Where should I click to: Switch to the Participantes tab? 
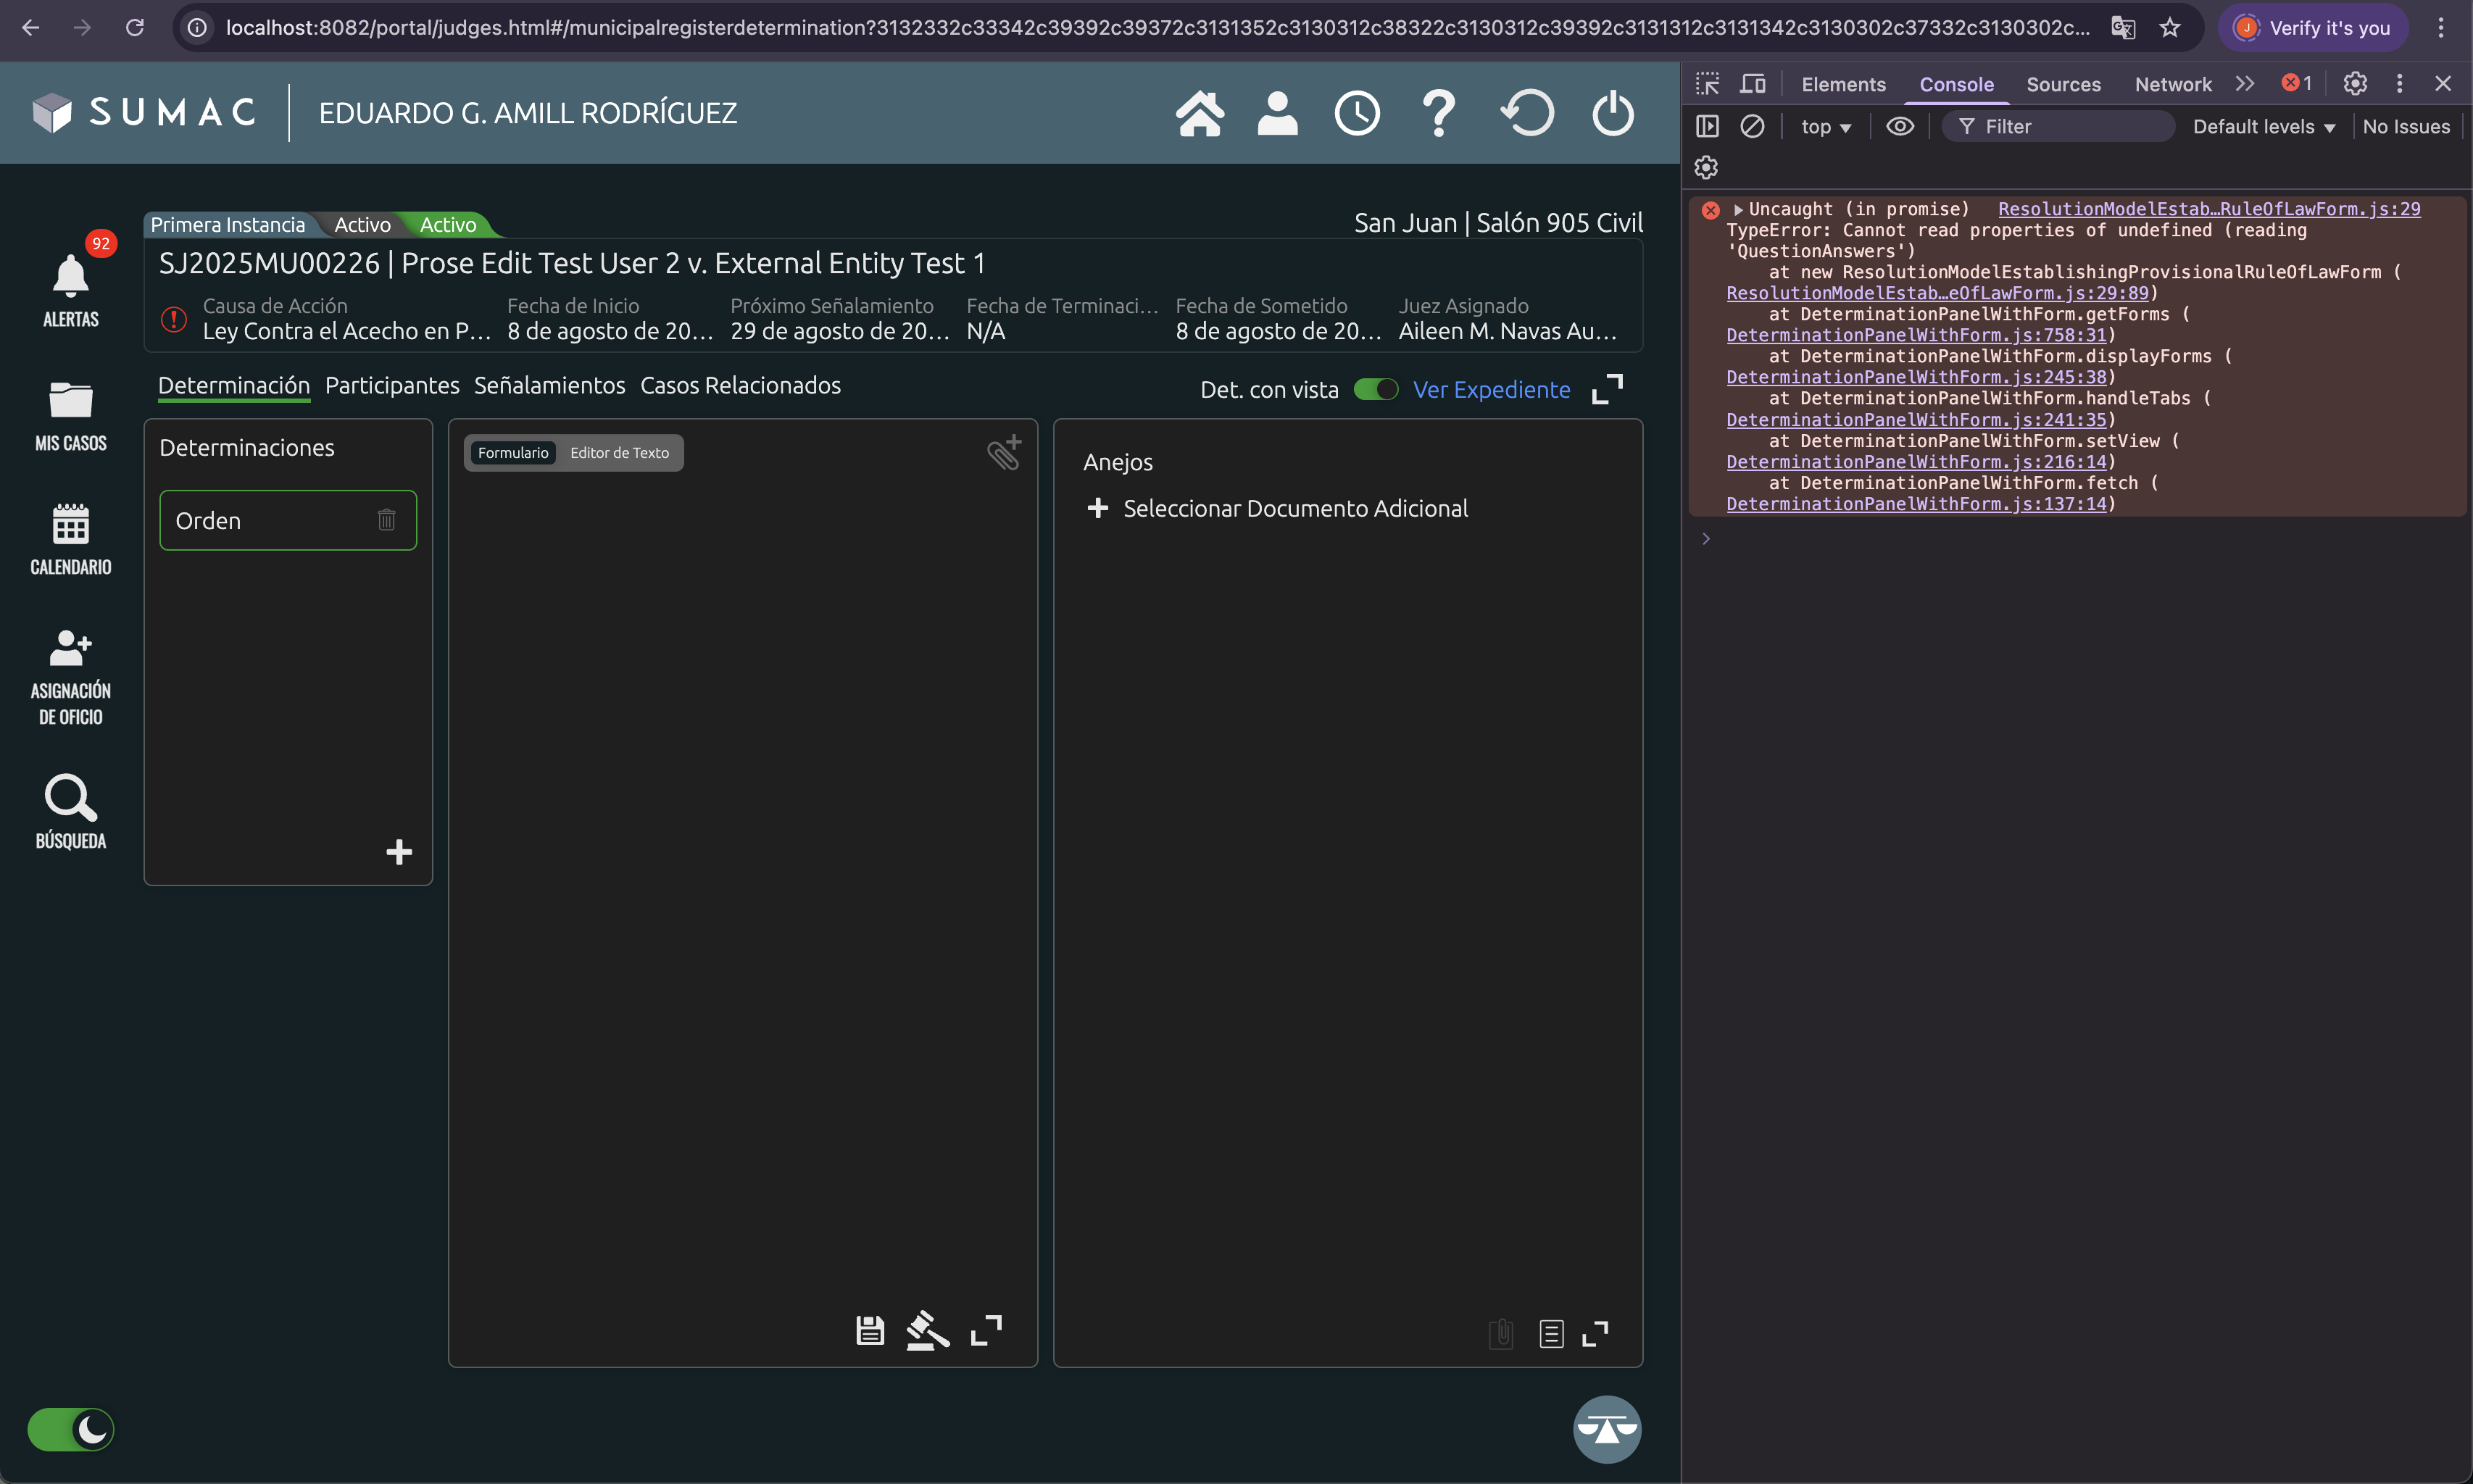point(392,386)
